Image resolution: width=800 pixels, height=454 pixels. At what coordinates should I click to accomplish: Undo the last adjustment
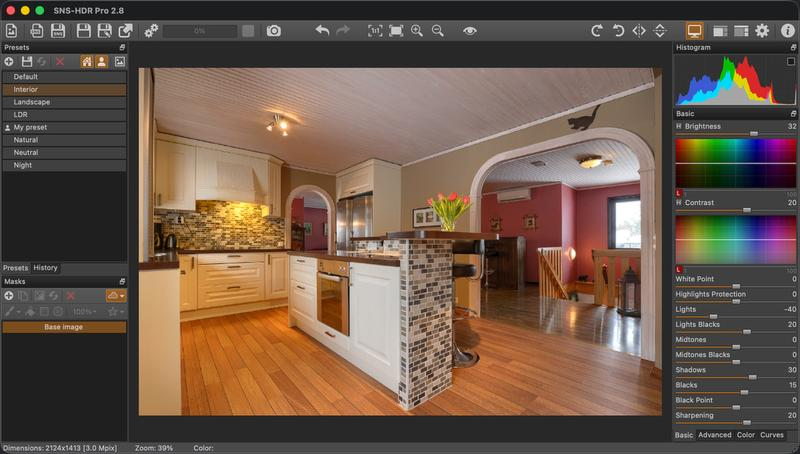pyautogui.click(x=322, y=31)
